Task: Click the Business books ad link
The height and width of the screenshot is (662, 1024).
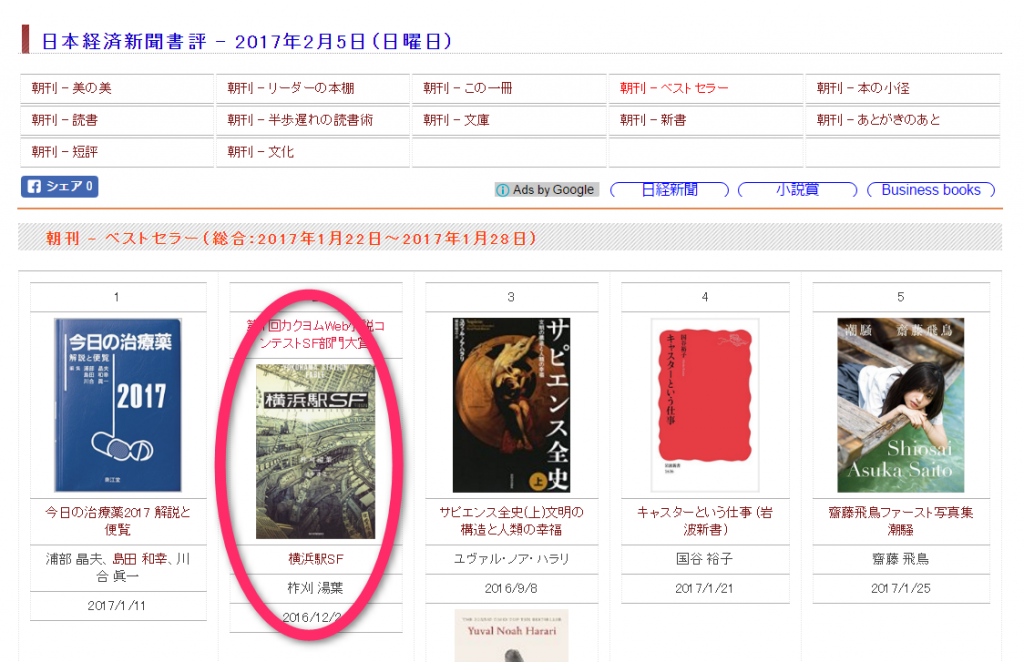Action: [x=931, y=190]
